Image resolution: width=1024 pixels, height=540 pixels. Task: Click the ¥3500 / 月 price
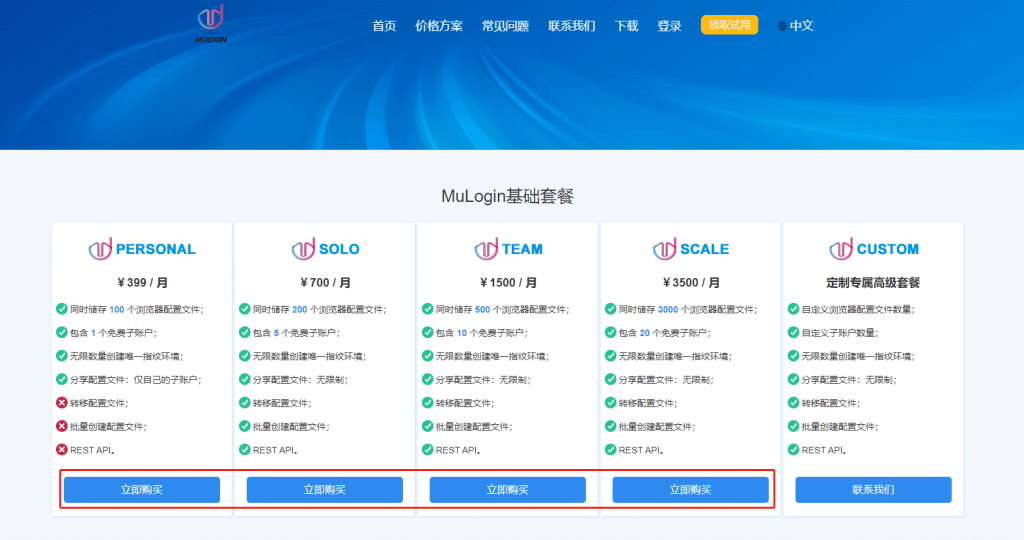tap(691, 283)
